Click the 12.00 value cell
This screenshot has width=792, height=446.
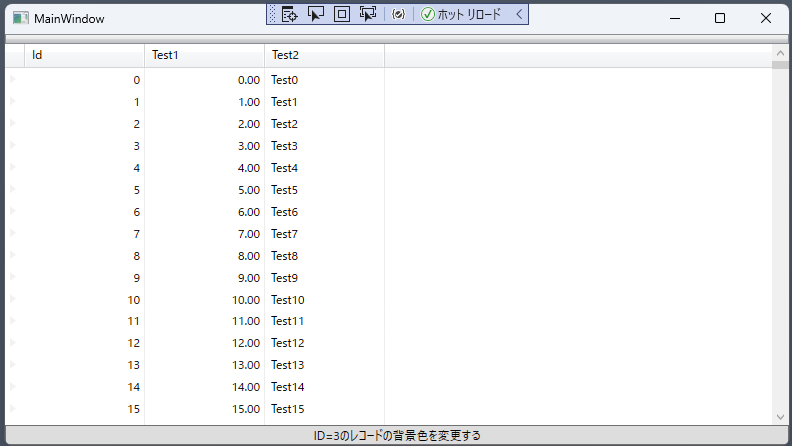(205, 343)
